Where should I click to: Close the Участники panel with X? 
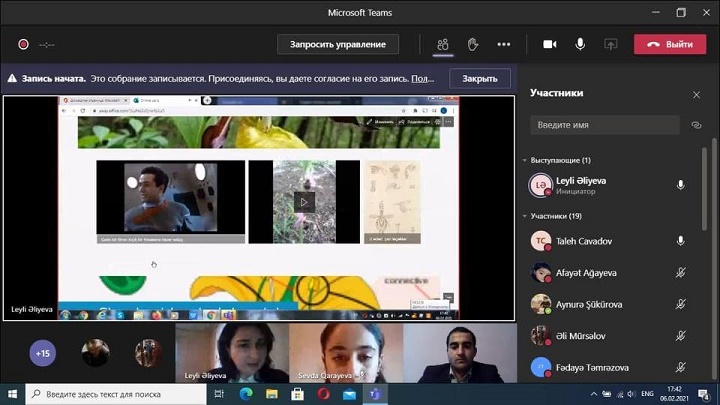pos(697,94)
